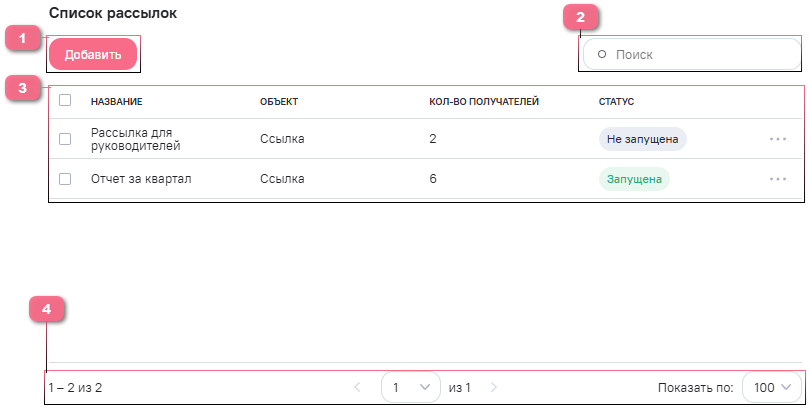The width and height of the screenshot is (809, 408).
Task: Check the Рассылка для руководителей row checkbox
Action: coord(65,139)
